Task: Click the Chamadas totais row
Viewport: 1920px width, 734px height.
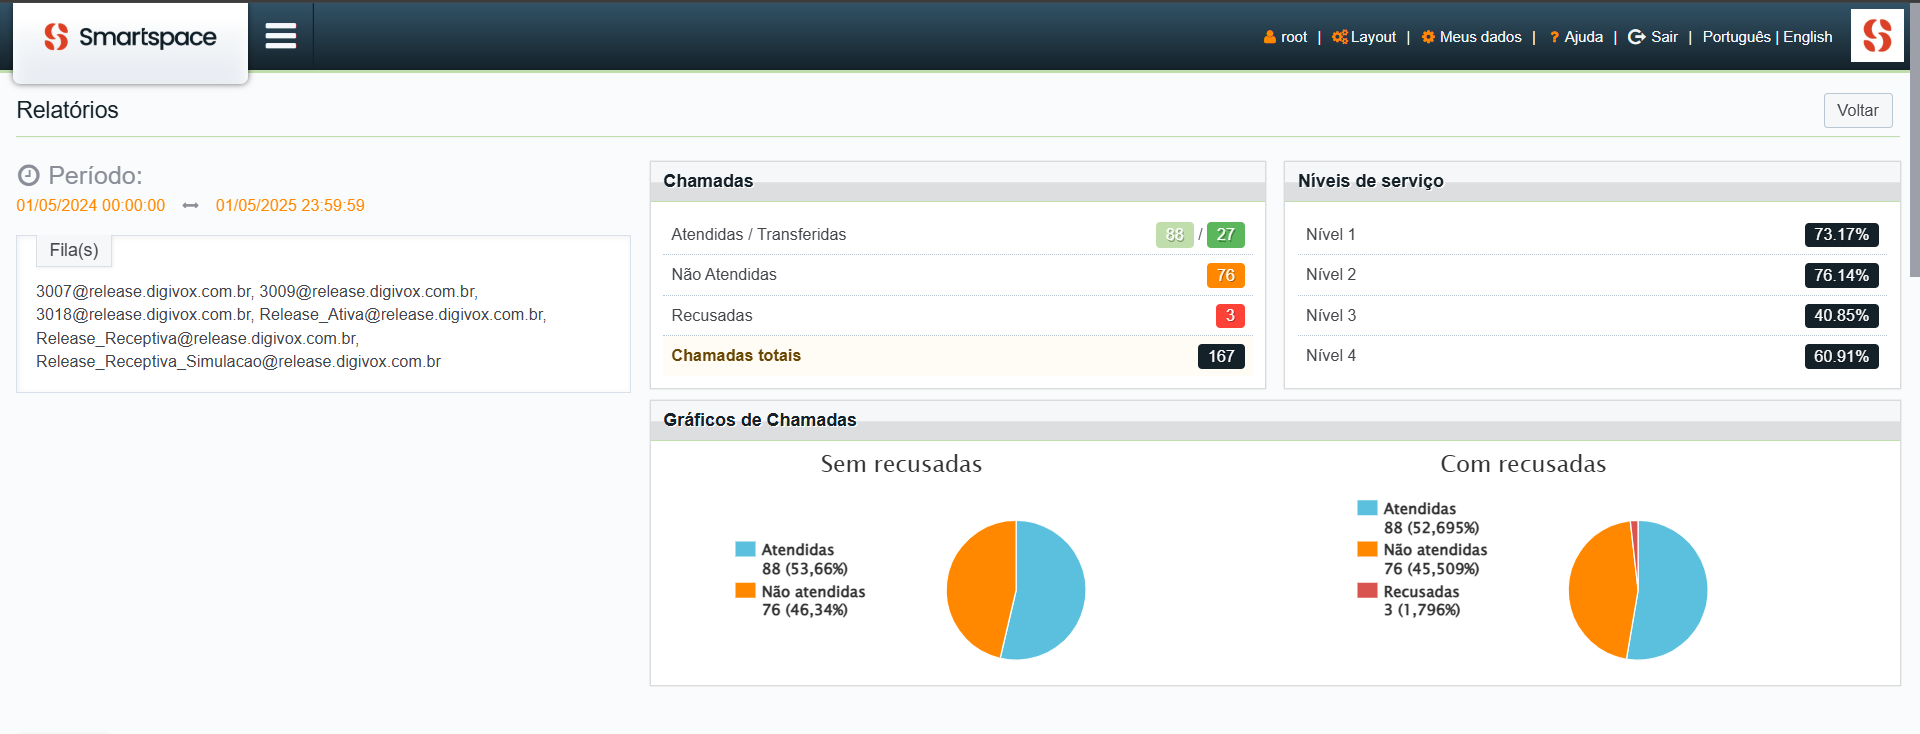Action: (x=958, y=356)
